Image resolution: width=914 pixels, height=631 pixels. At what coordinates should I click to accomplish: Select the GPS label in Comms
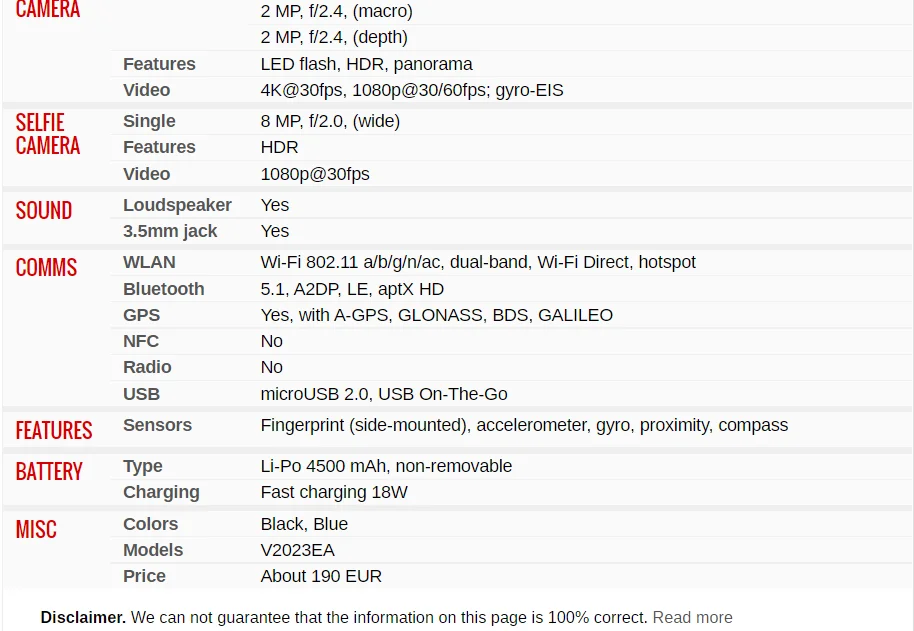coord(141,315)
